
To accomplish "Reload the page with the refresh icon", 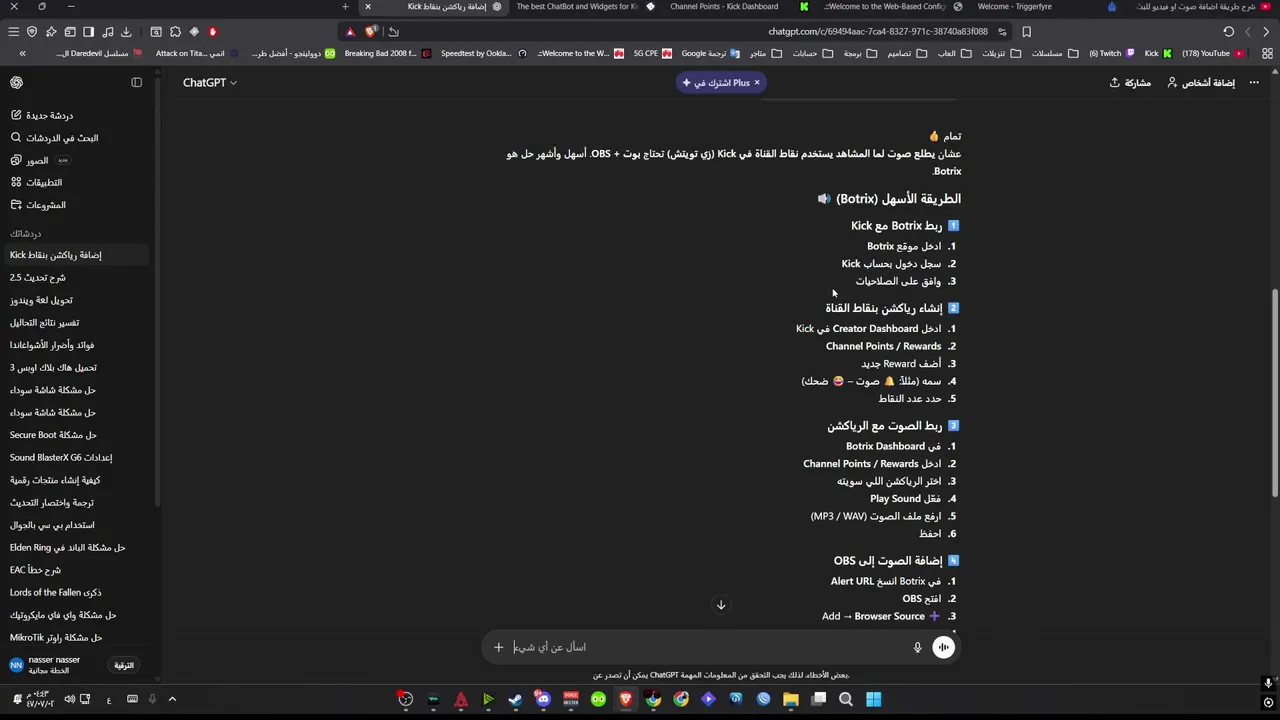I will click(x=1228, y=32).
